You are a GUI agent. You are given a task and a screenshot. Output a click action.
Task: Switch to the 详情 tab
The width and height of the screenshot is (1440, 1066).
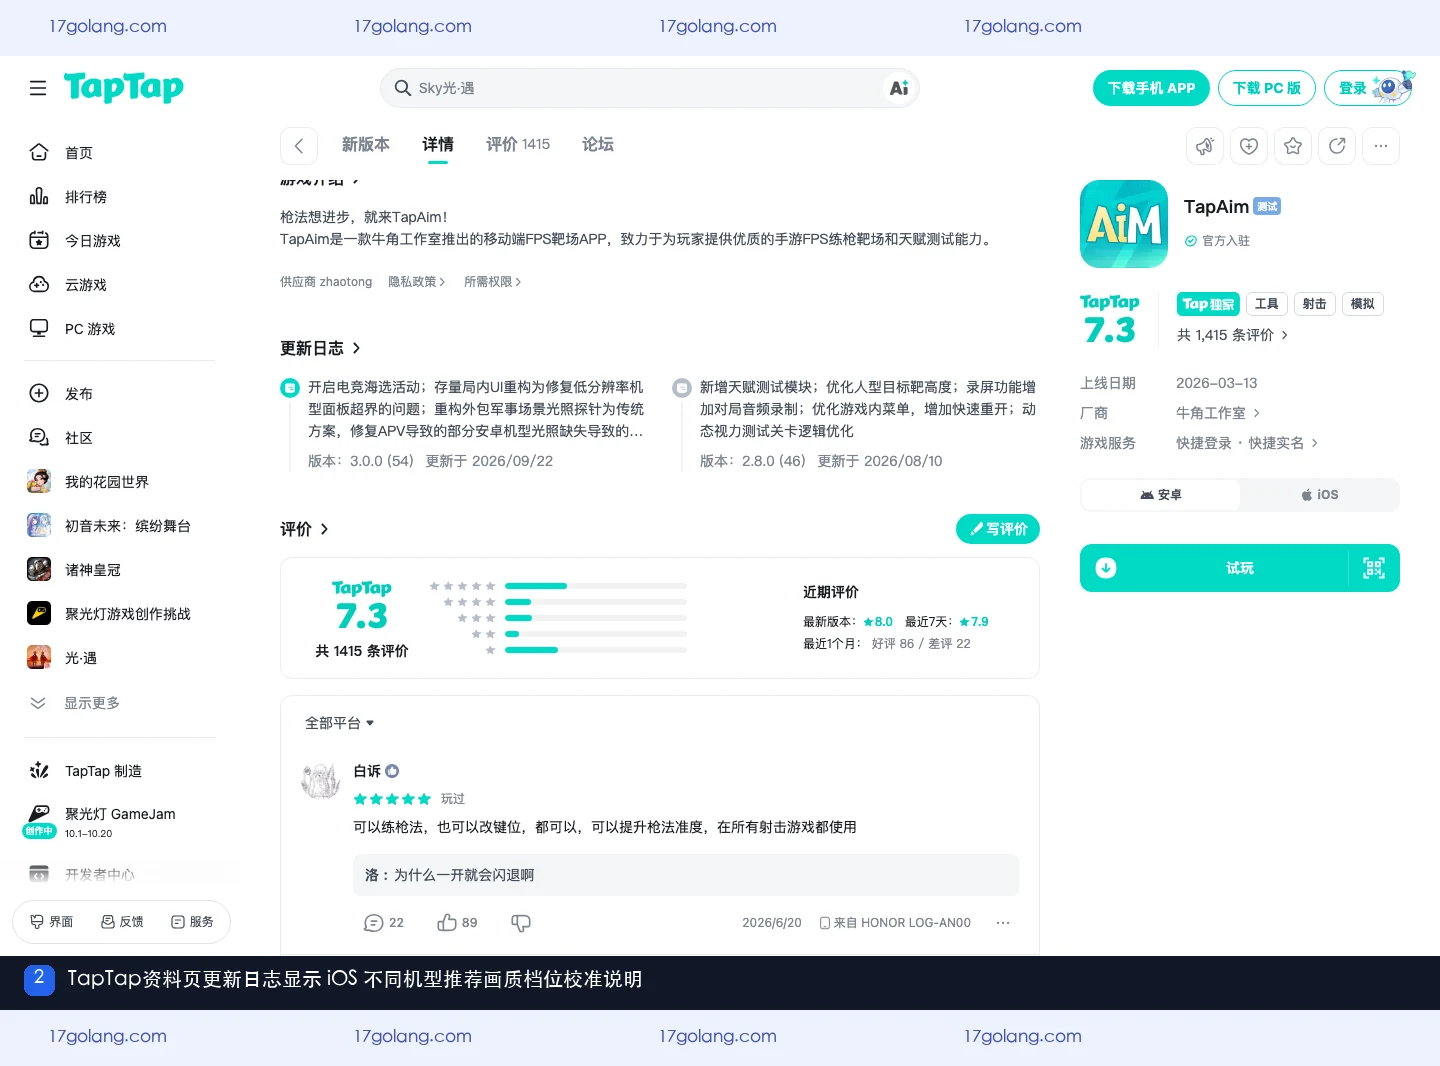click(438, 145)
